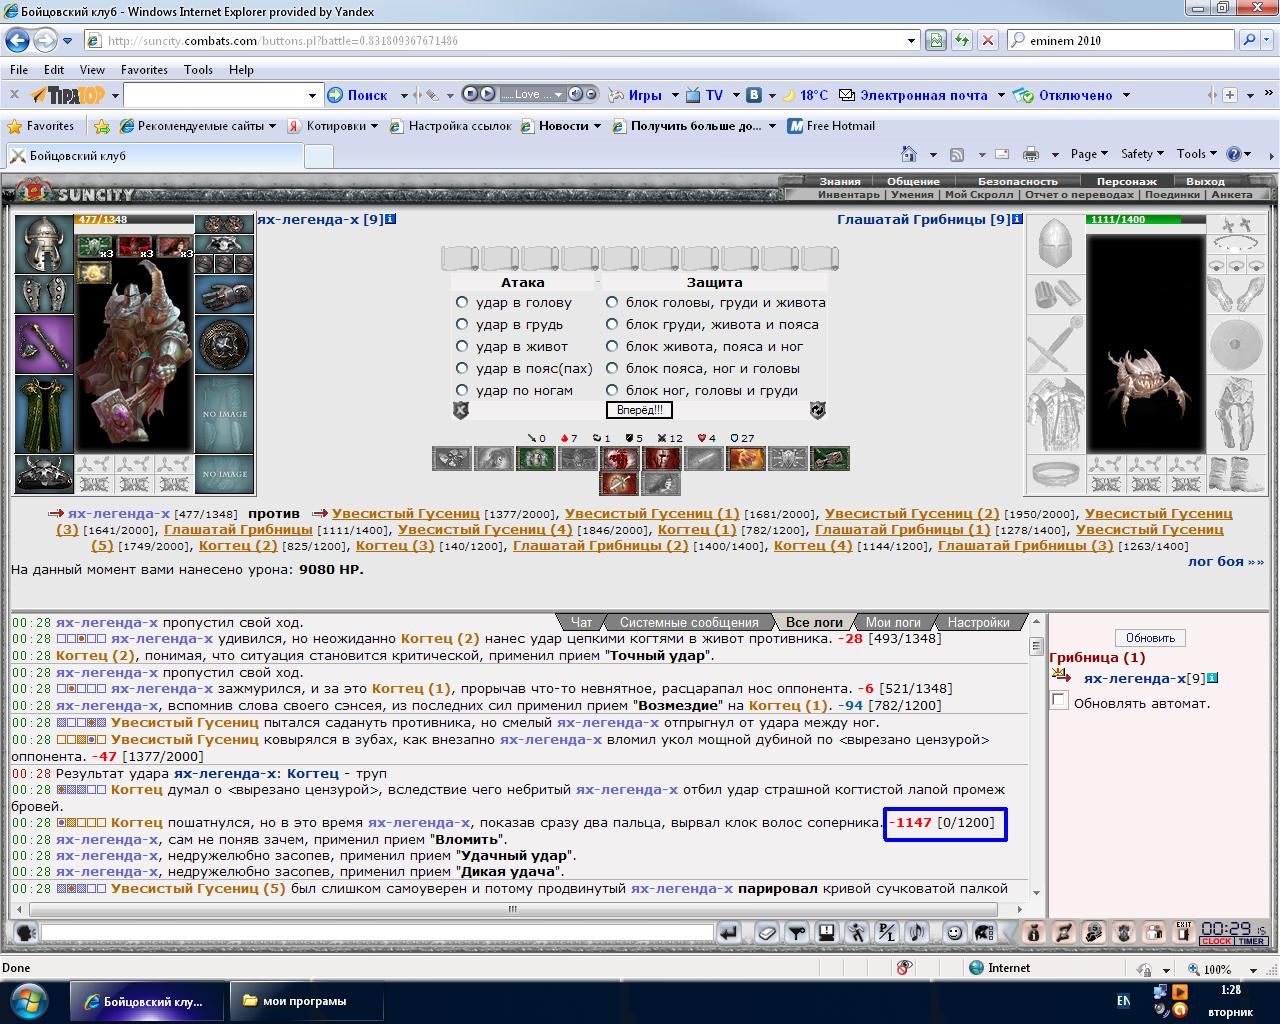Image resolution: width=1280 pixels, height=1024 pixels.
Task: Open the 'Умения' game menu item
Action: point(912,195)
